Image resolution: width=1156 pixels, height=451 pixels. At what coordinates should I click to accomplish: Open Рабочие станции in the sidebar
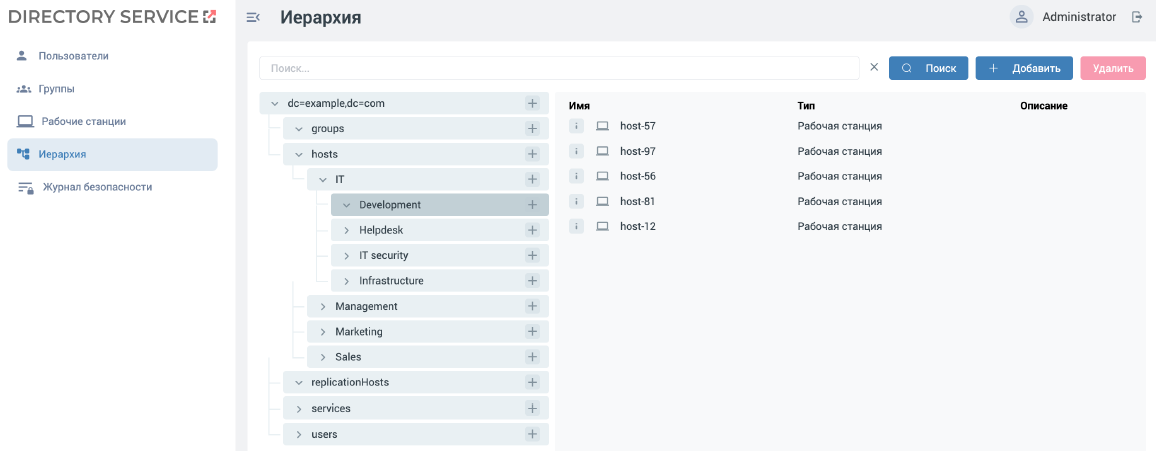click(83, 122)
